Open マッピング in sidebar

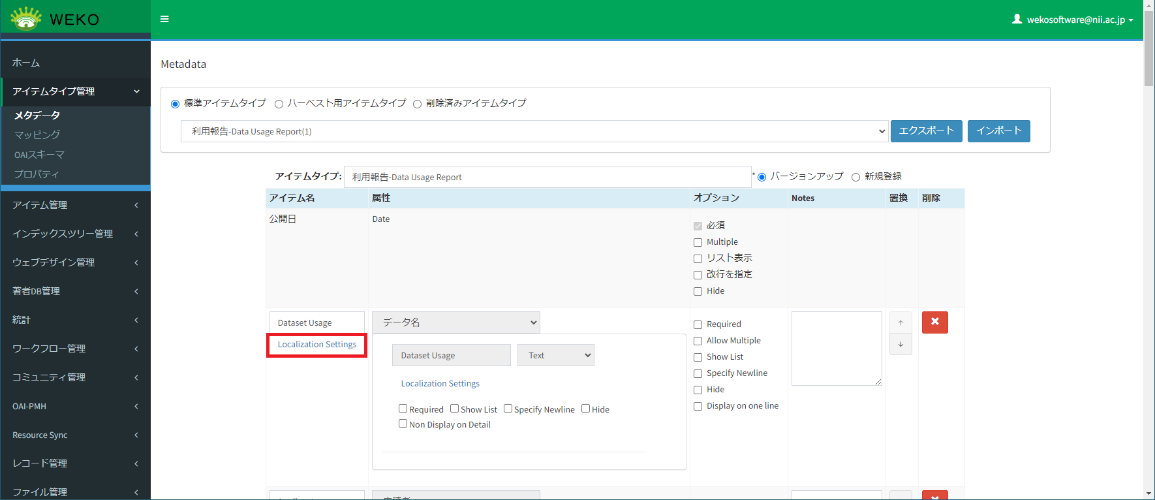point(37,135)
